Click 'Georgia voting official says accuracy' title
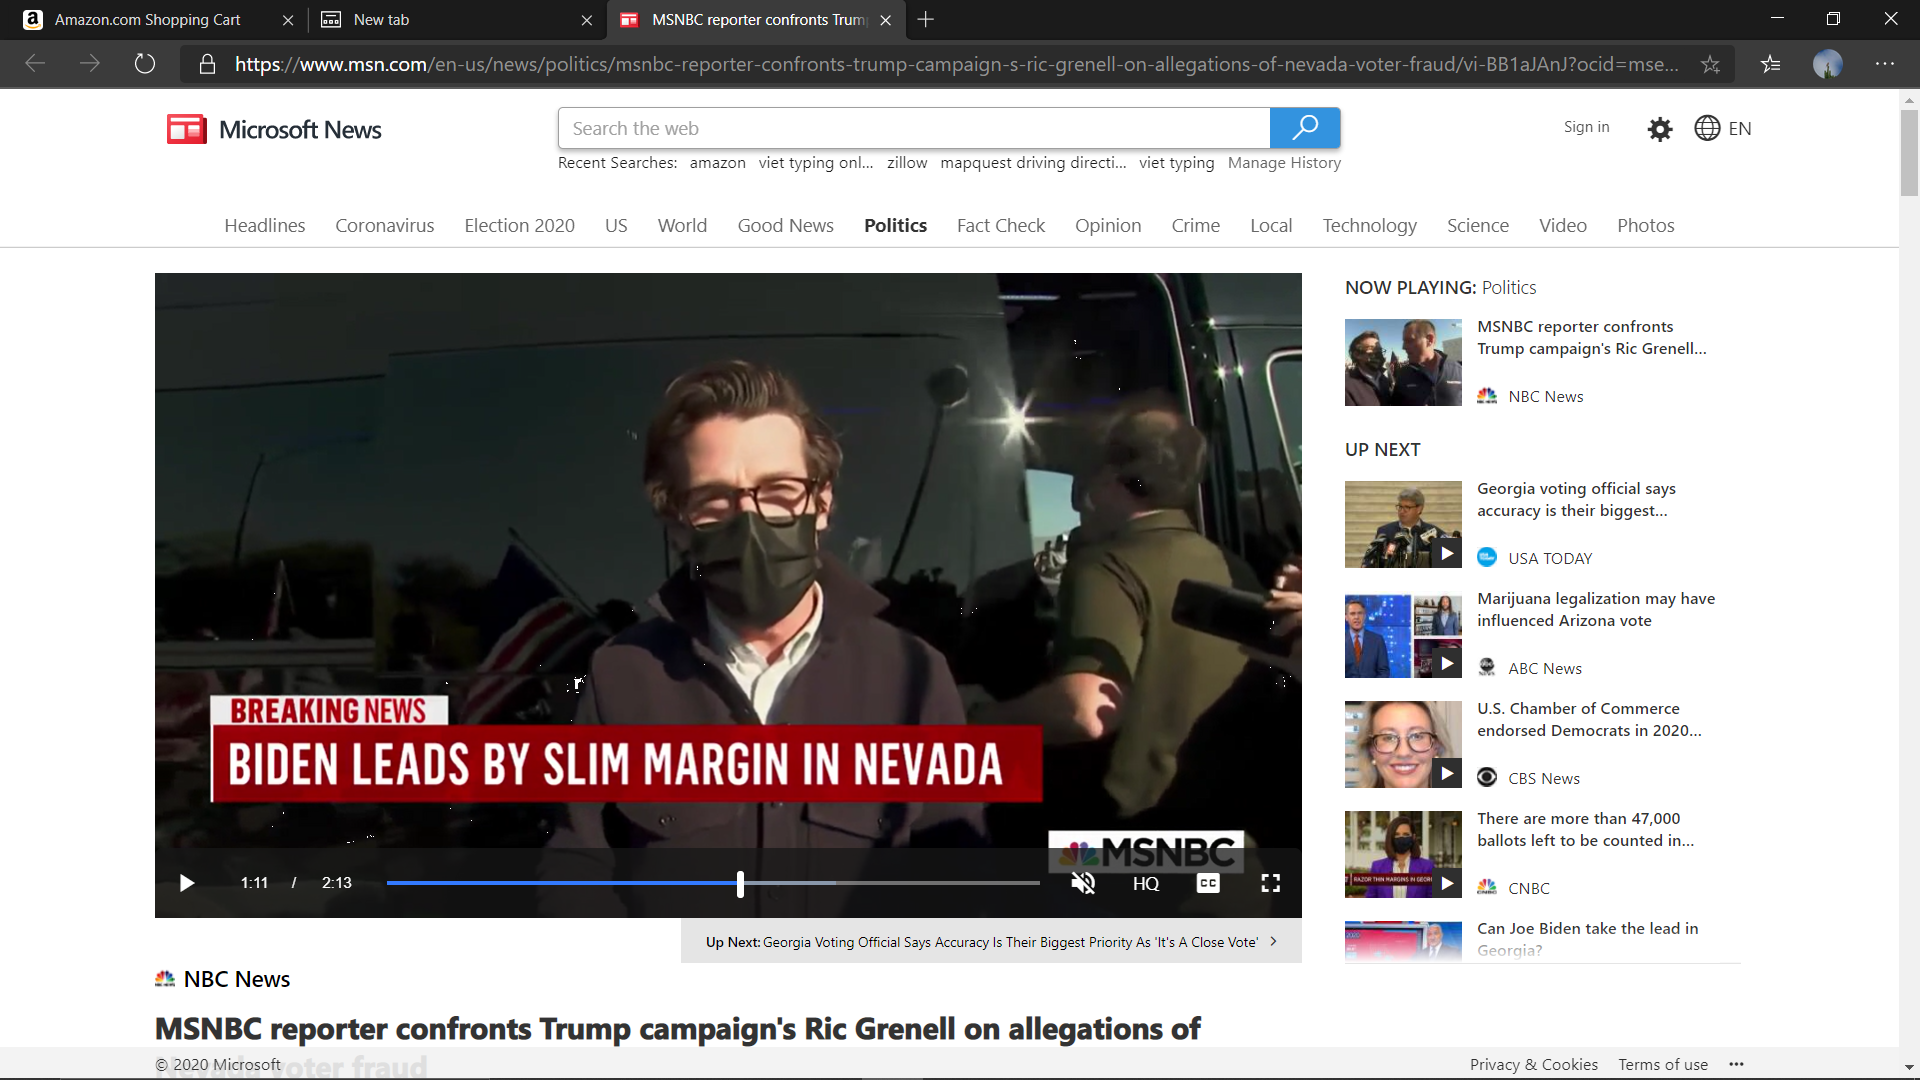The height and width of the screenshot is (1080, 1920). pyautogui.click(x=1576, y=499)
